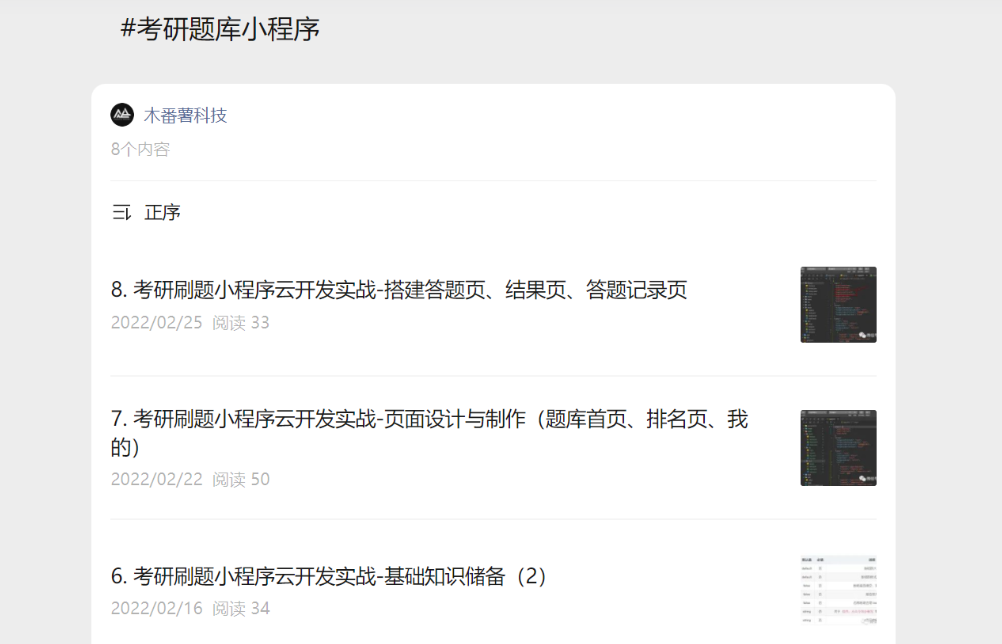This screenshot has width=1002, height=644.
Task: Open article 7 about 页面设计与制作
Action: [x=429, y=433]
